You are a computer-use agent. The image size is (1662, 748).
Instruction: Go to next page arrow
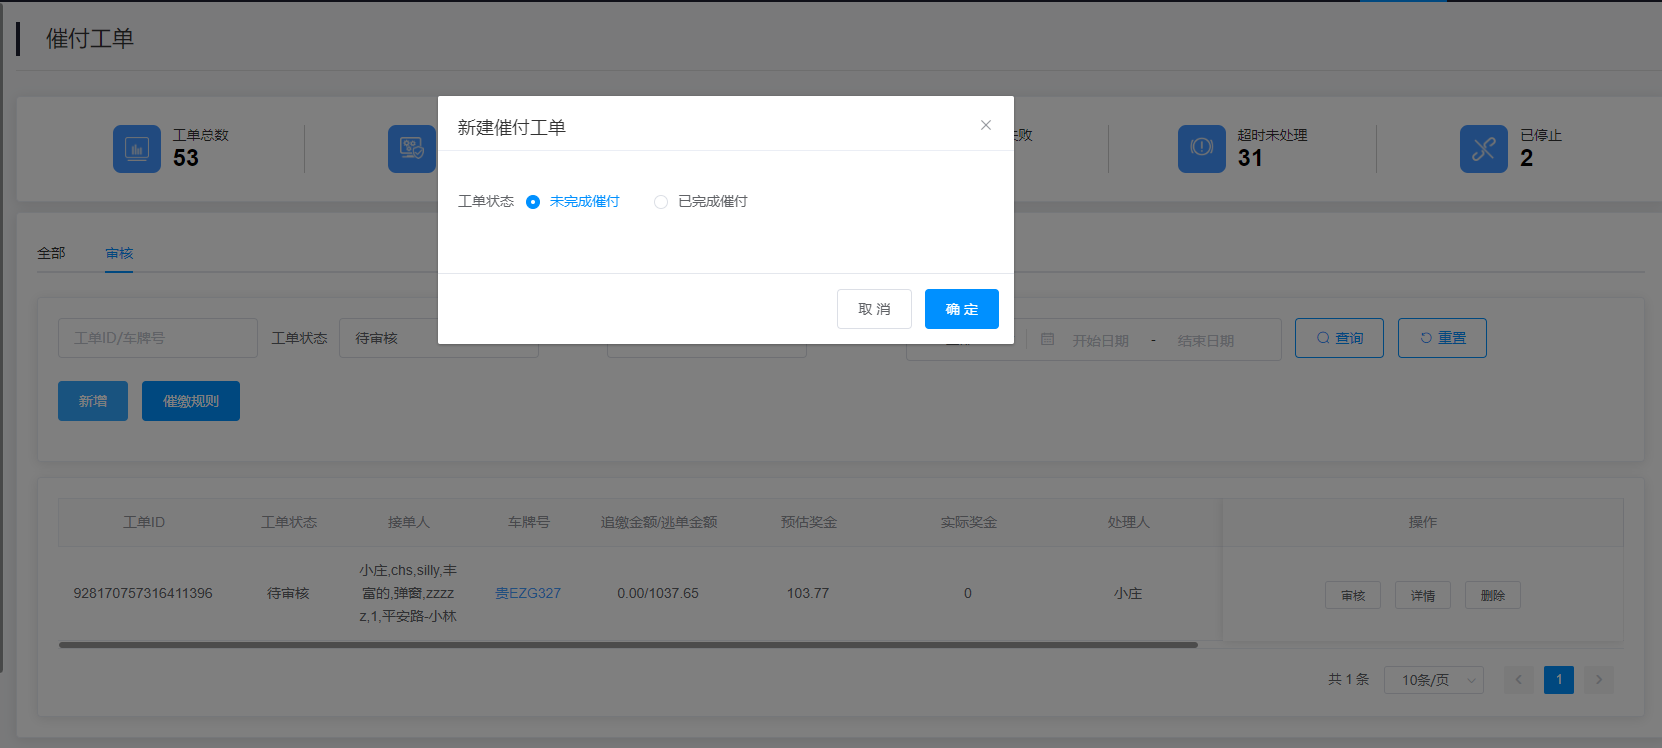point(1598,680)
